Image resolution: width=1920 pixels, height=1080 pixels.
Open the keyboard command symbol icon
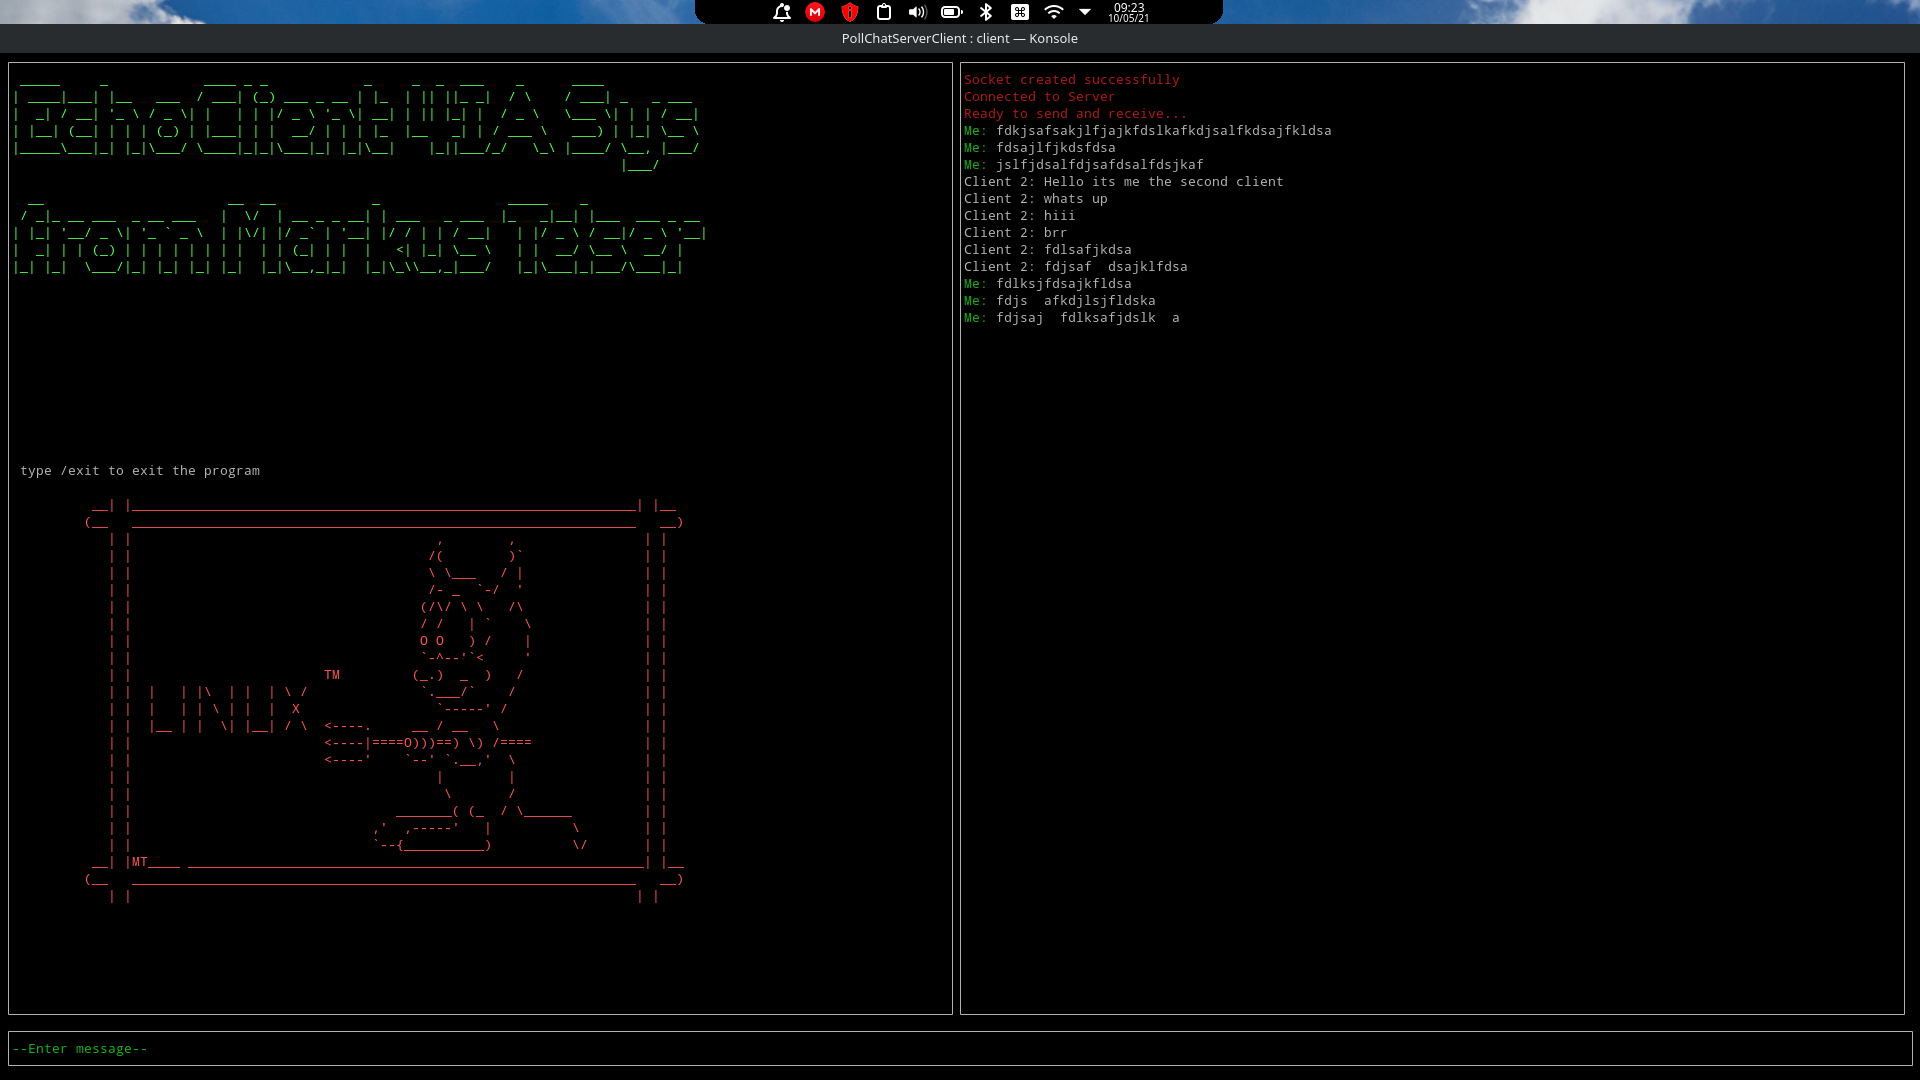point(1020,12)
